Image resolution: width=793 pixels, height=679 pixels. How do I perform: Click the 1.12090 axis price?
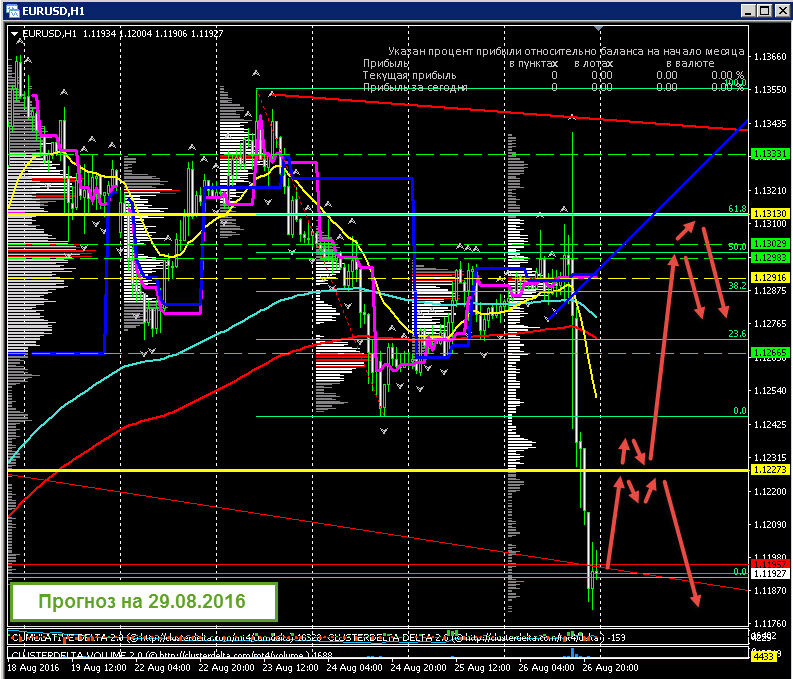pyautogui.click(x=770, y=525)
